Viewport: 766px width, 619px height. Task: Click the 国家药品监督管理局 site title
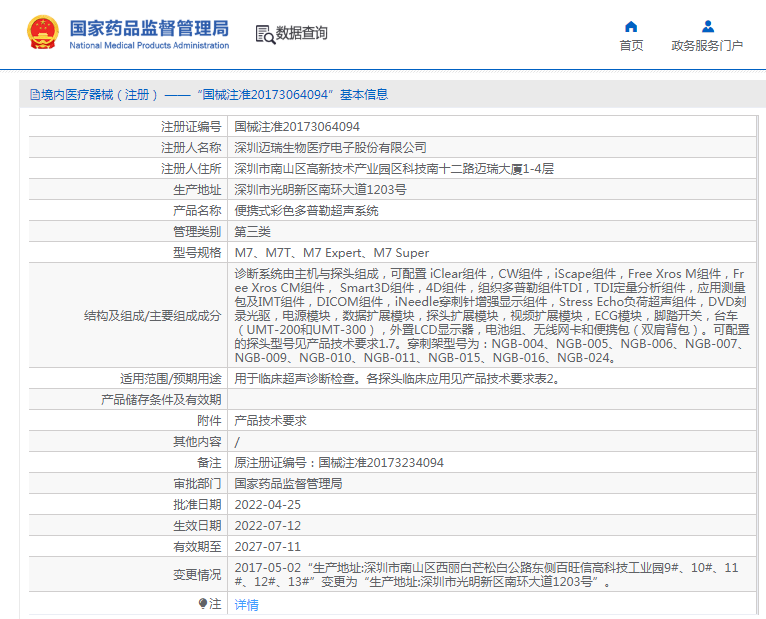click(149, 27)
